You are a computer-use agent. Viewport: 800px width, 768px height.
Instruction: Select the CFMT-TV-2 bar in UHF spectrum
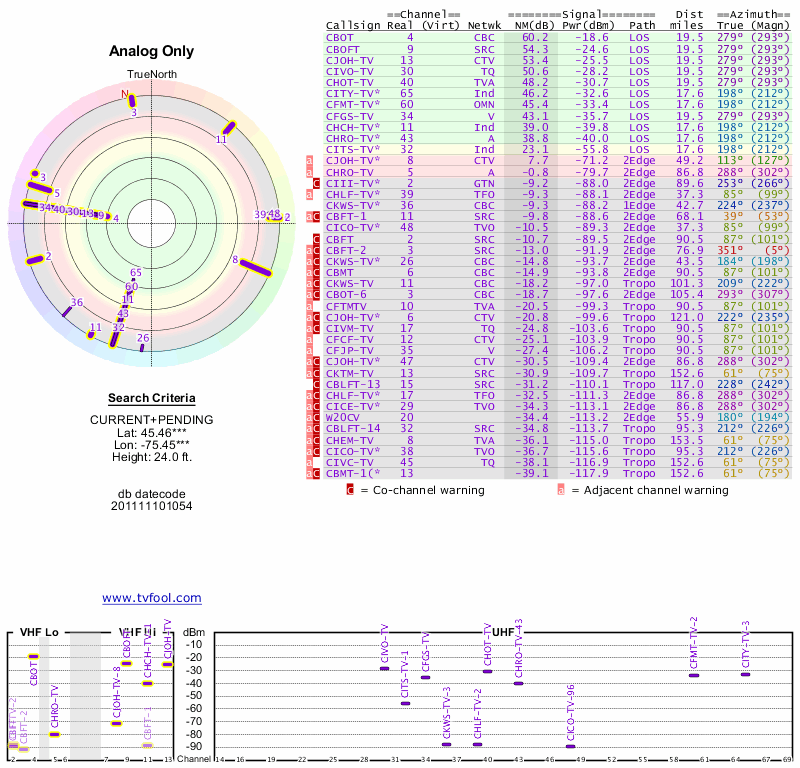(694, 675)
